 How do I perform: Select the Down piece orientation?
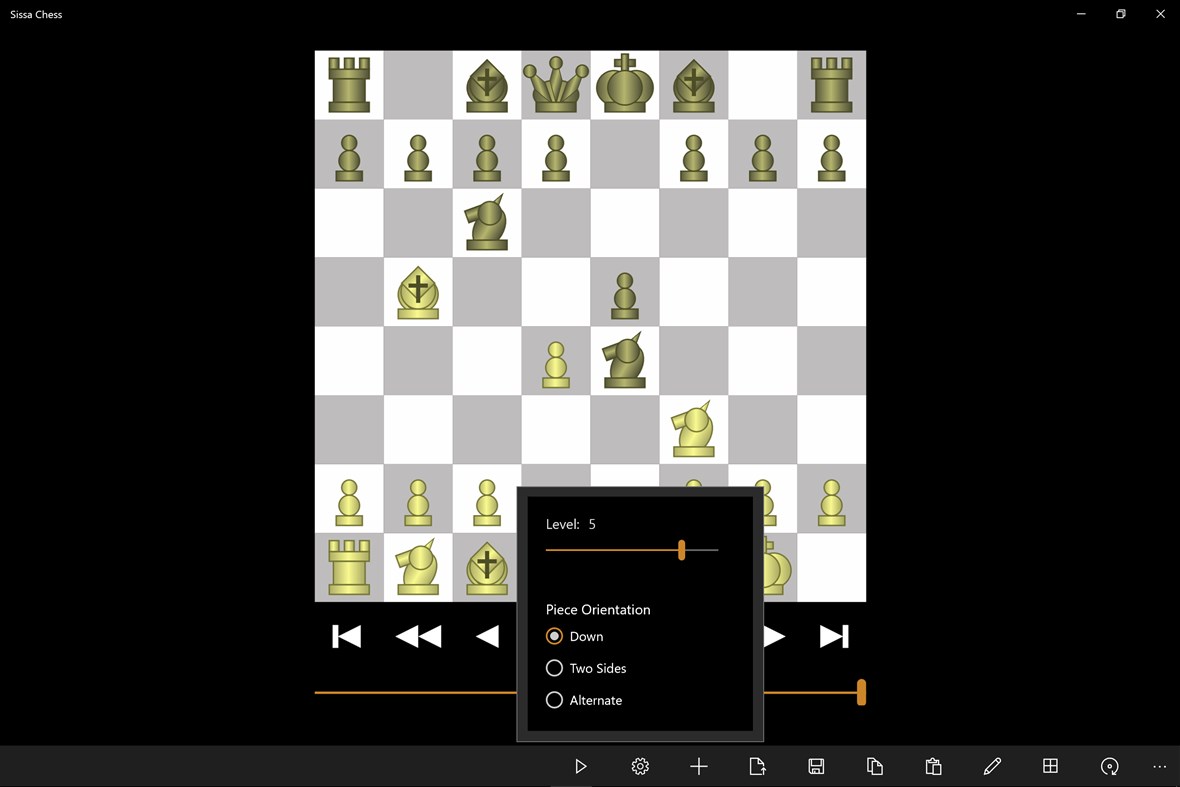coord(555,636)
